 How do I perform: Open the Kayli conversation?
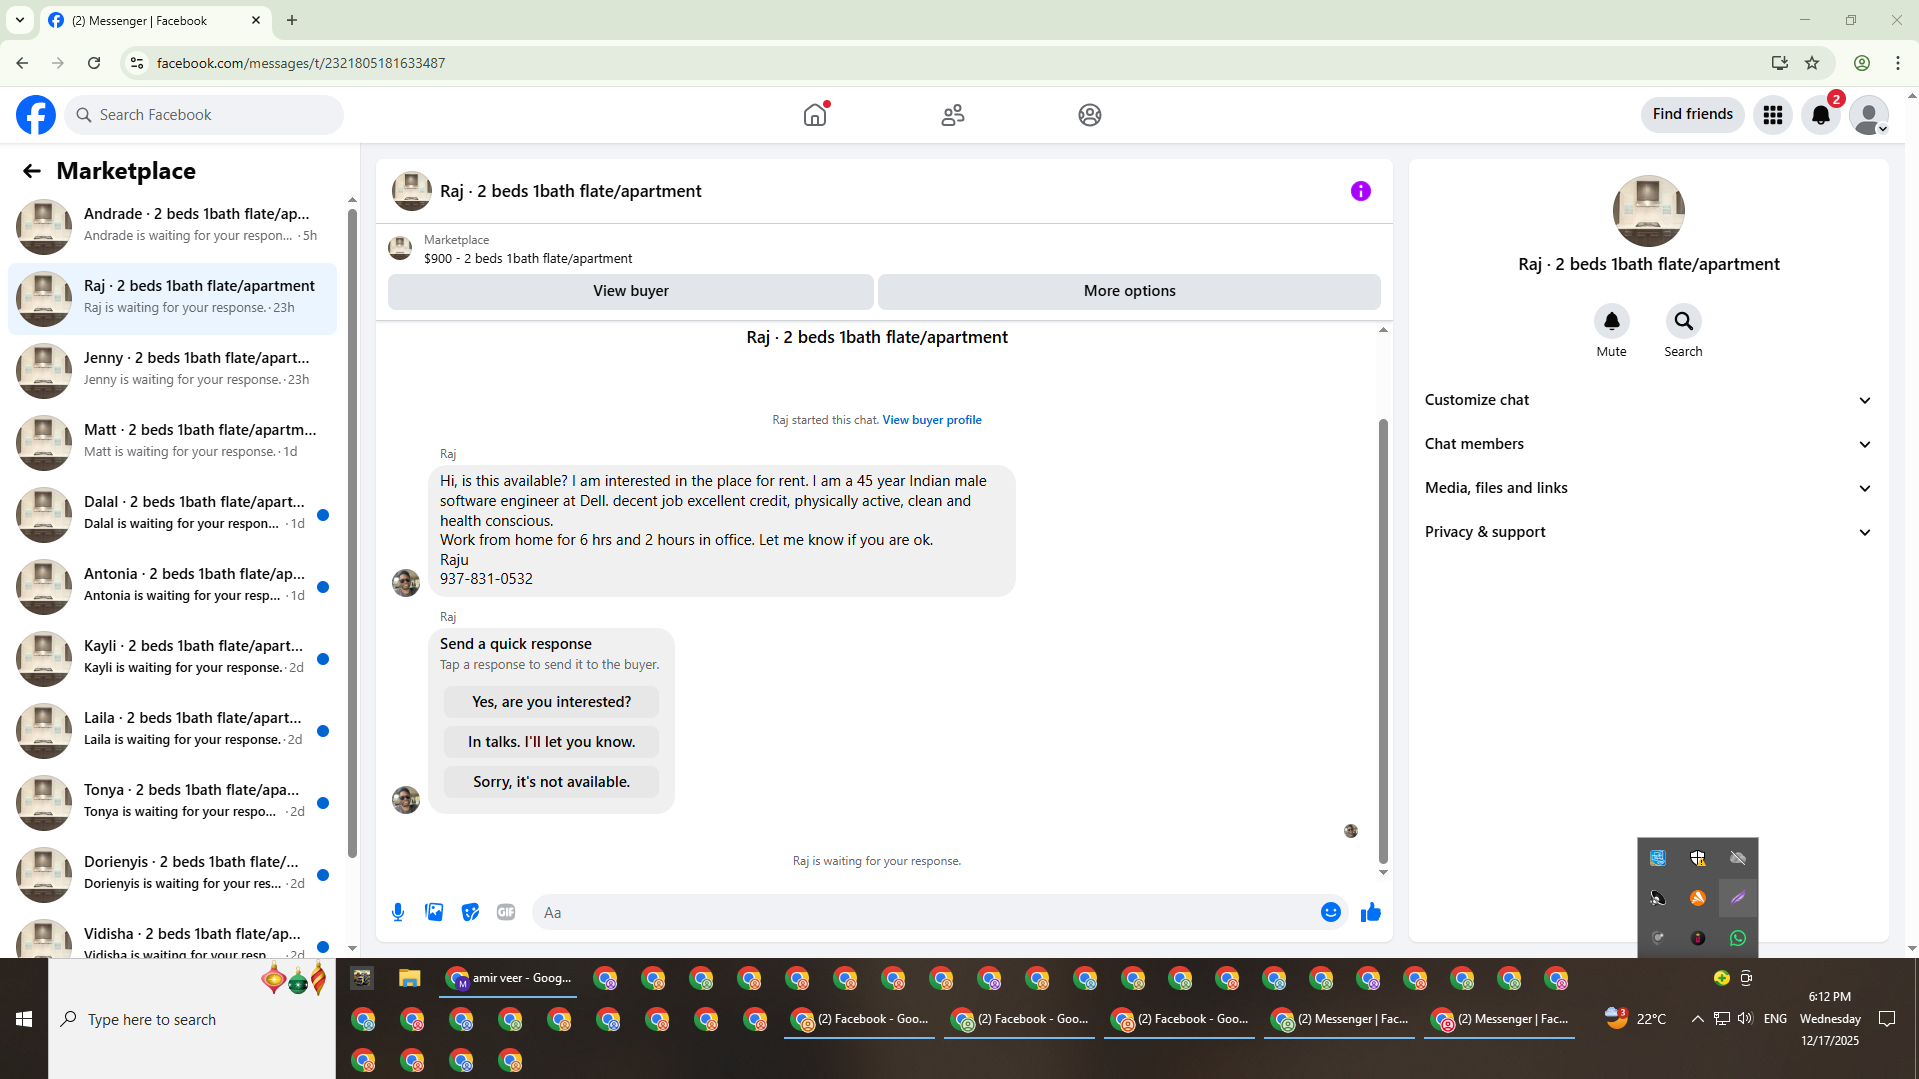coord(172,657)
